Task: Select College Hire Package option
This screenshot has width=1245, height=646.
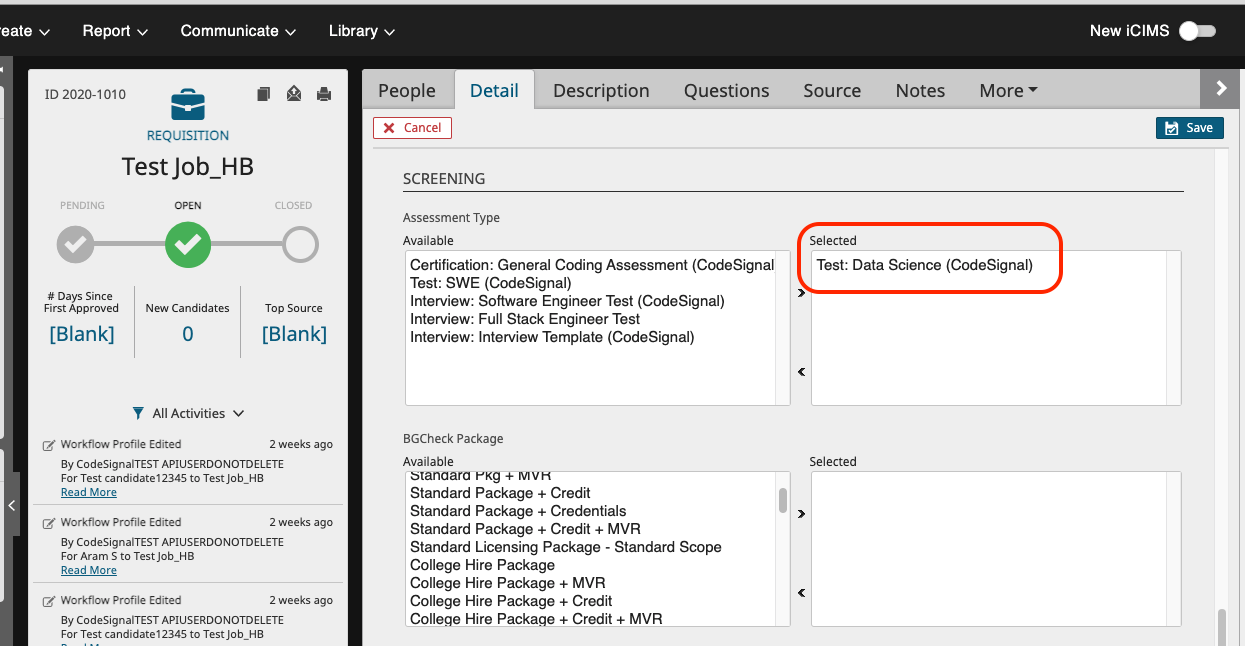Action: [482, 565]
